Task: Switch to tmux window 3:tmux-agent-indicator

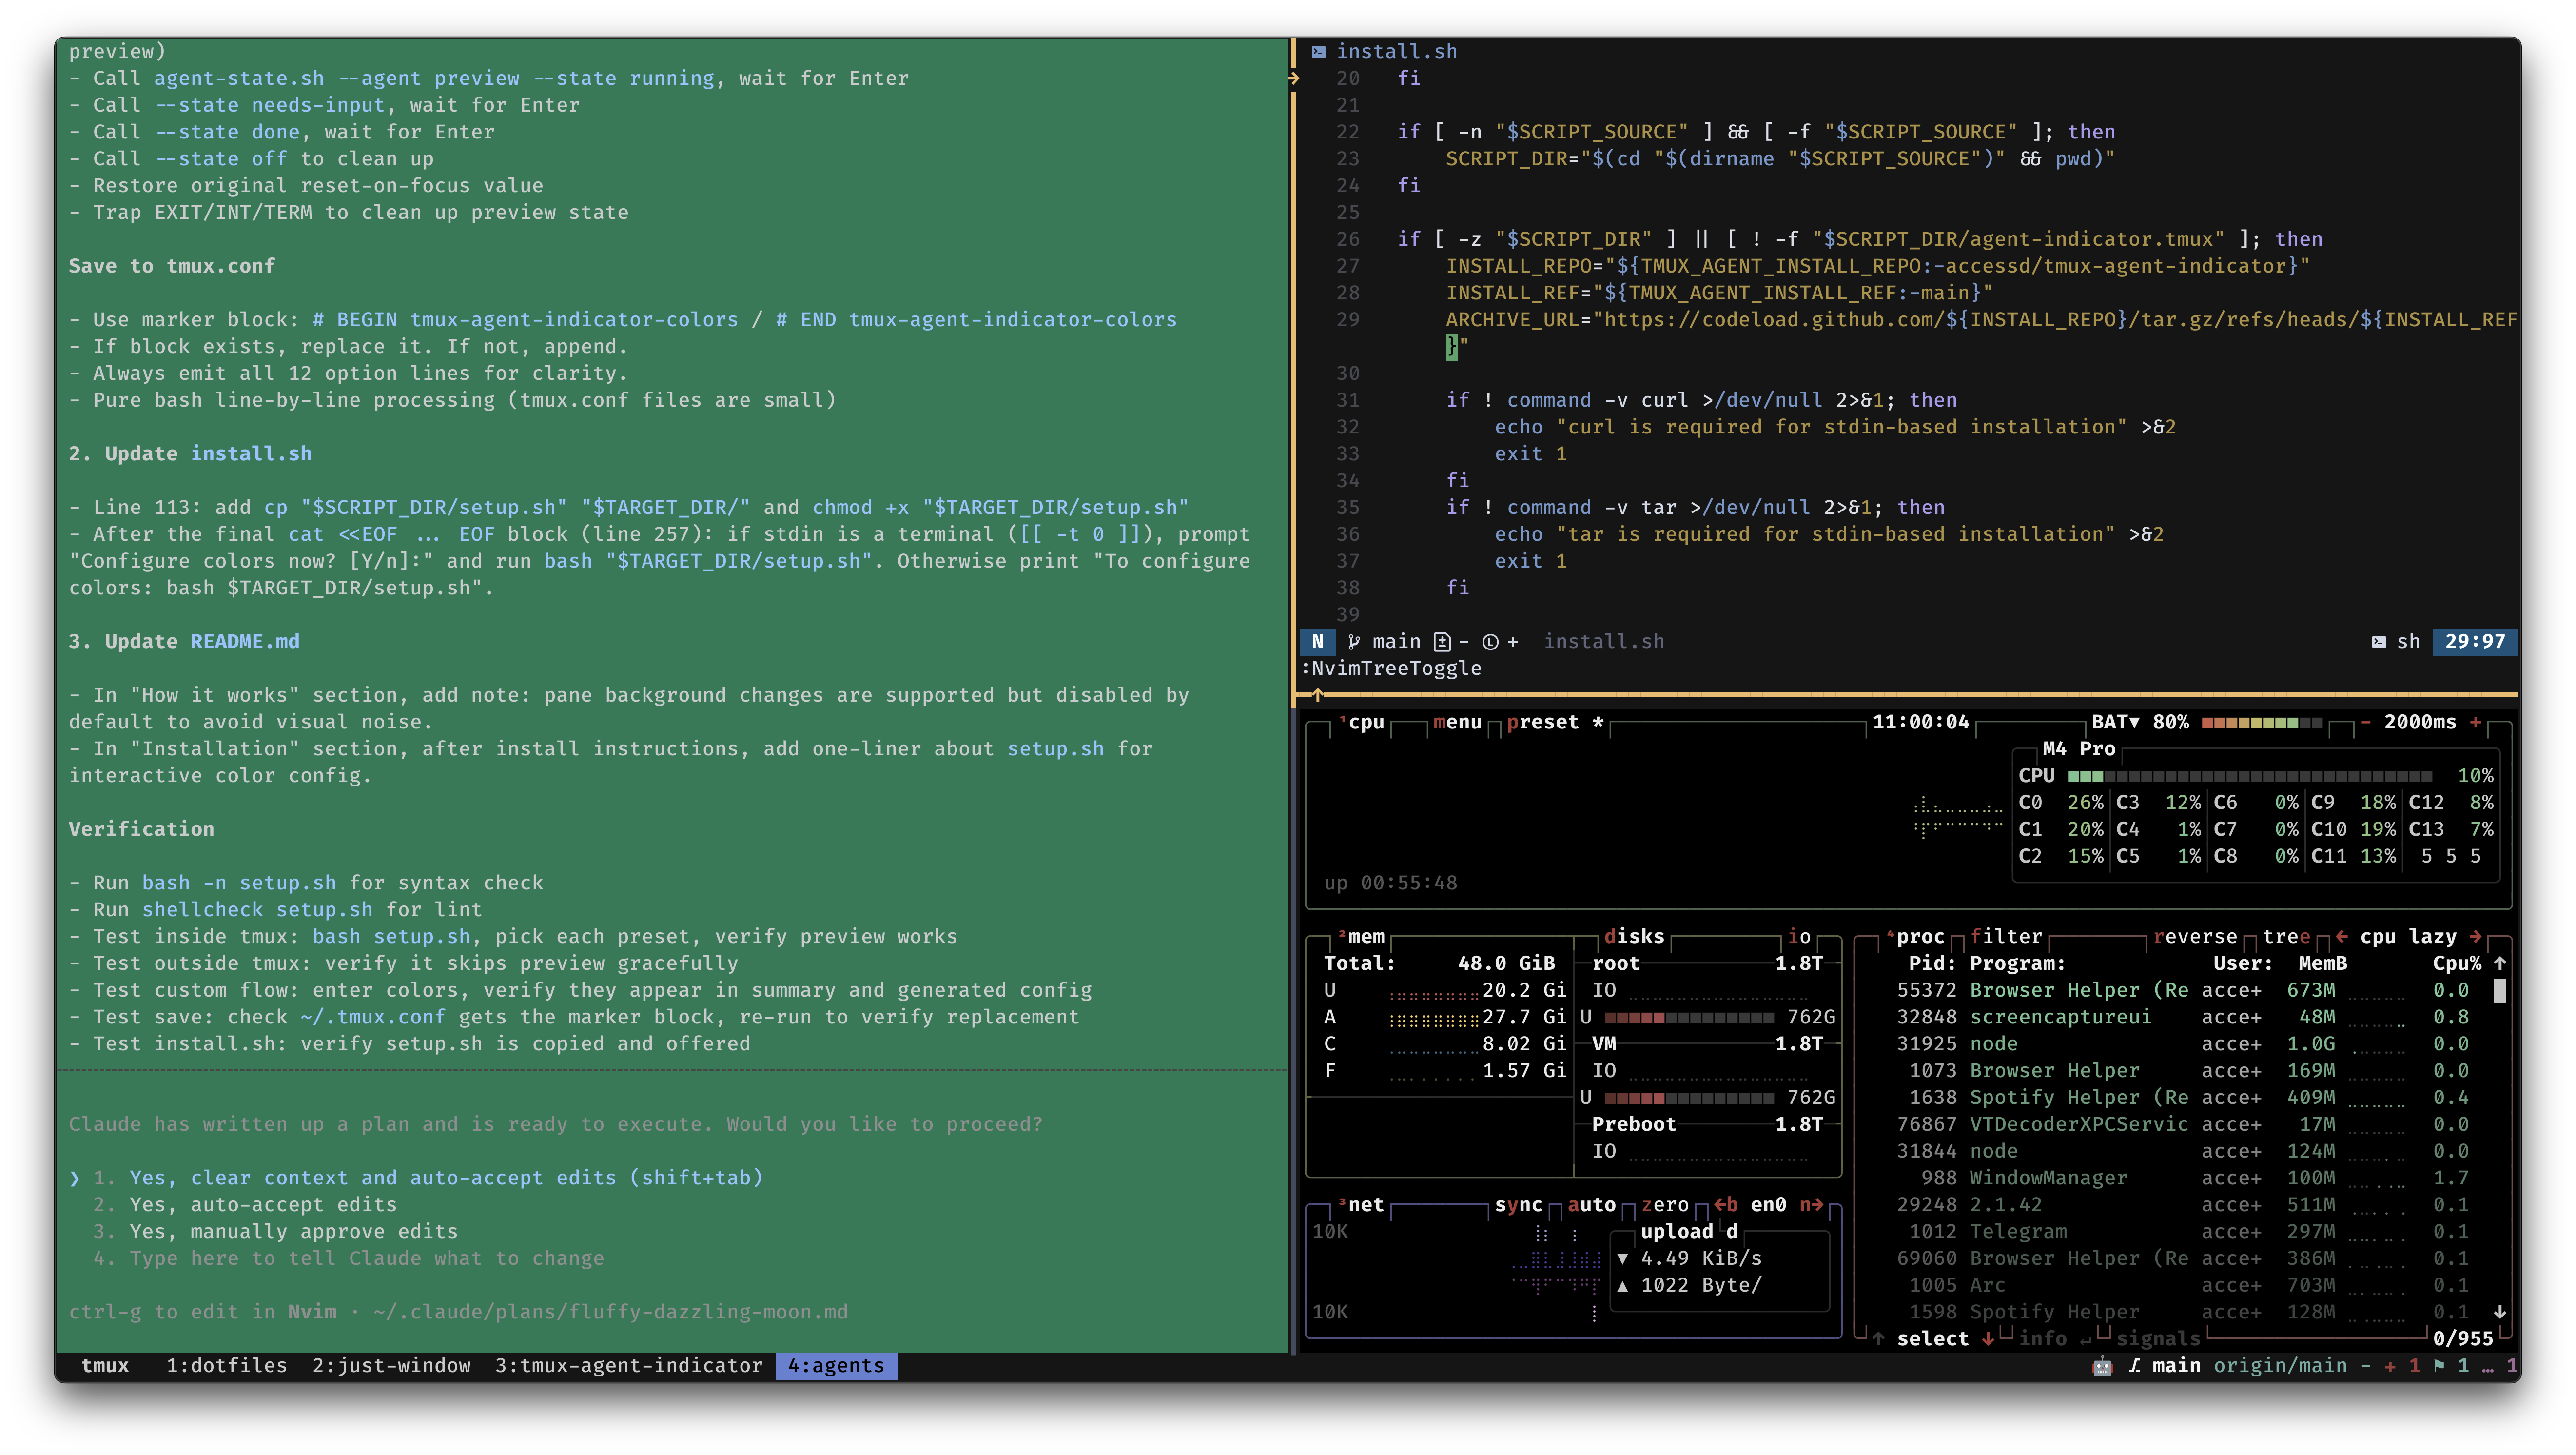Action: (x=628, y=1365)
